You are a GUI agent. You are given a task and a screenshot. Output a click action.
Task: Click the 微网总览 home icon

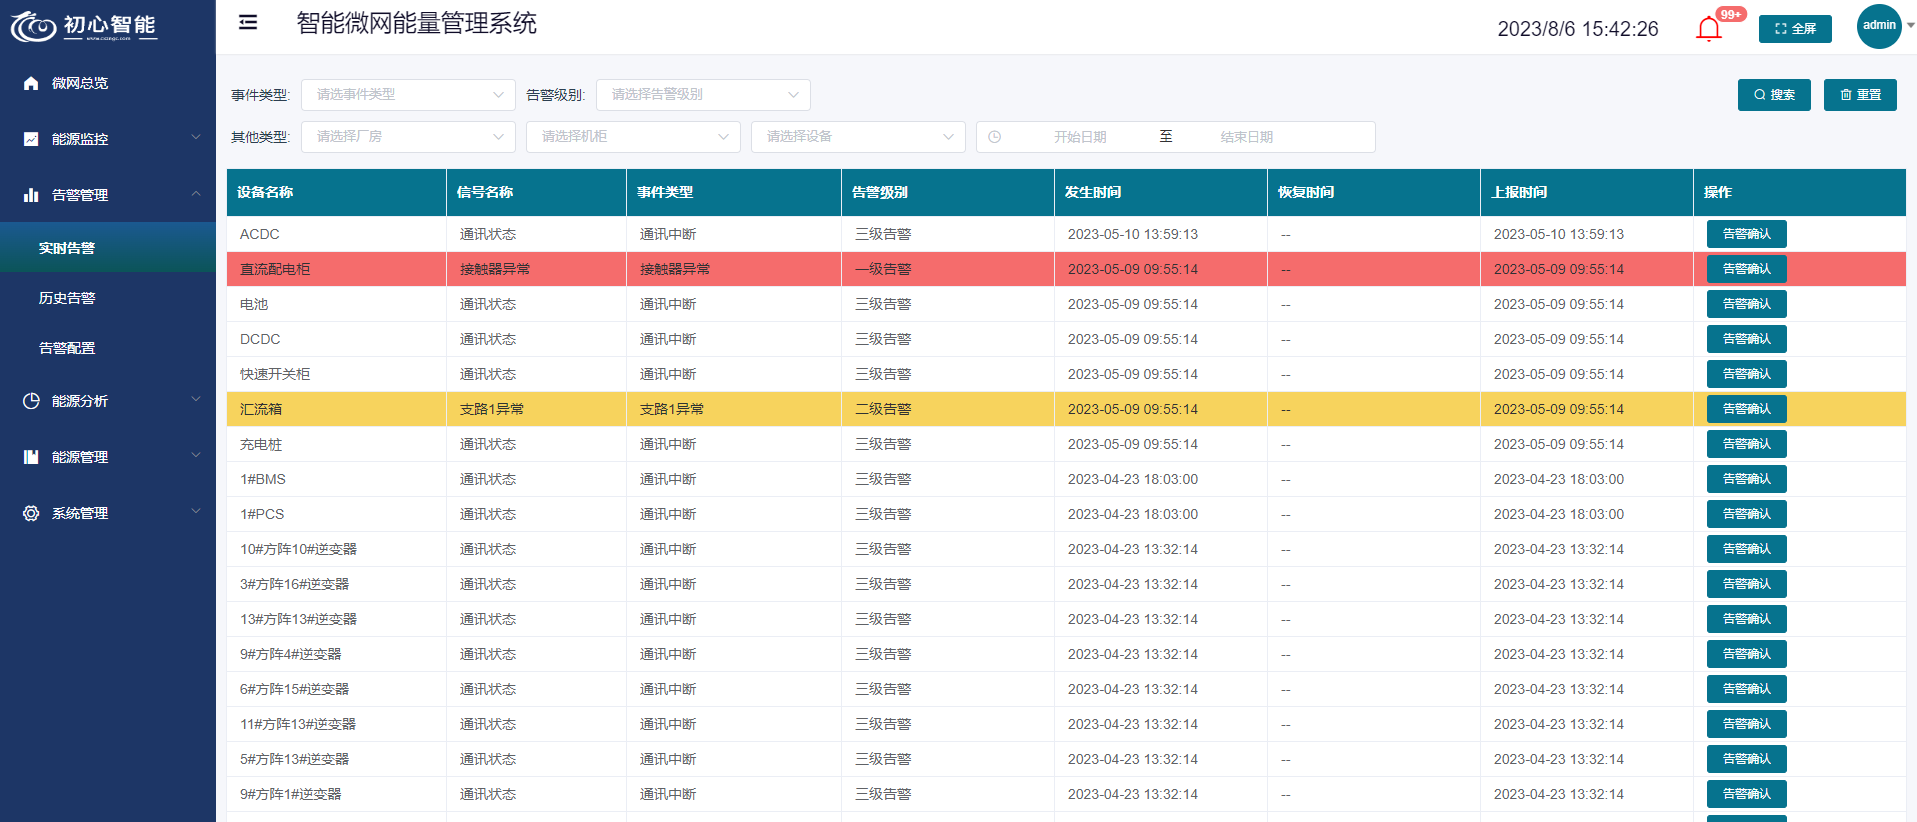(x=31, y=83)
